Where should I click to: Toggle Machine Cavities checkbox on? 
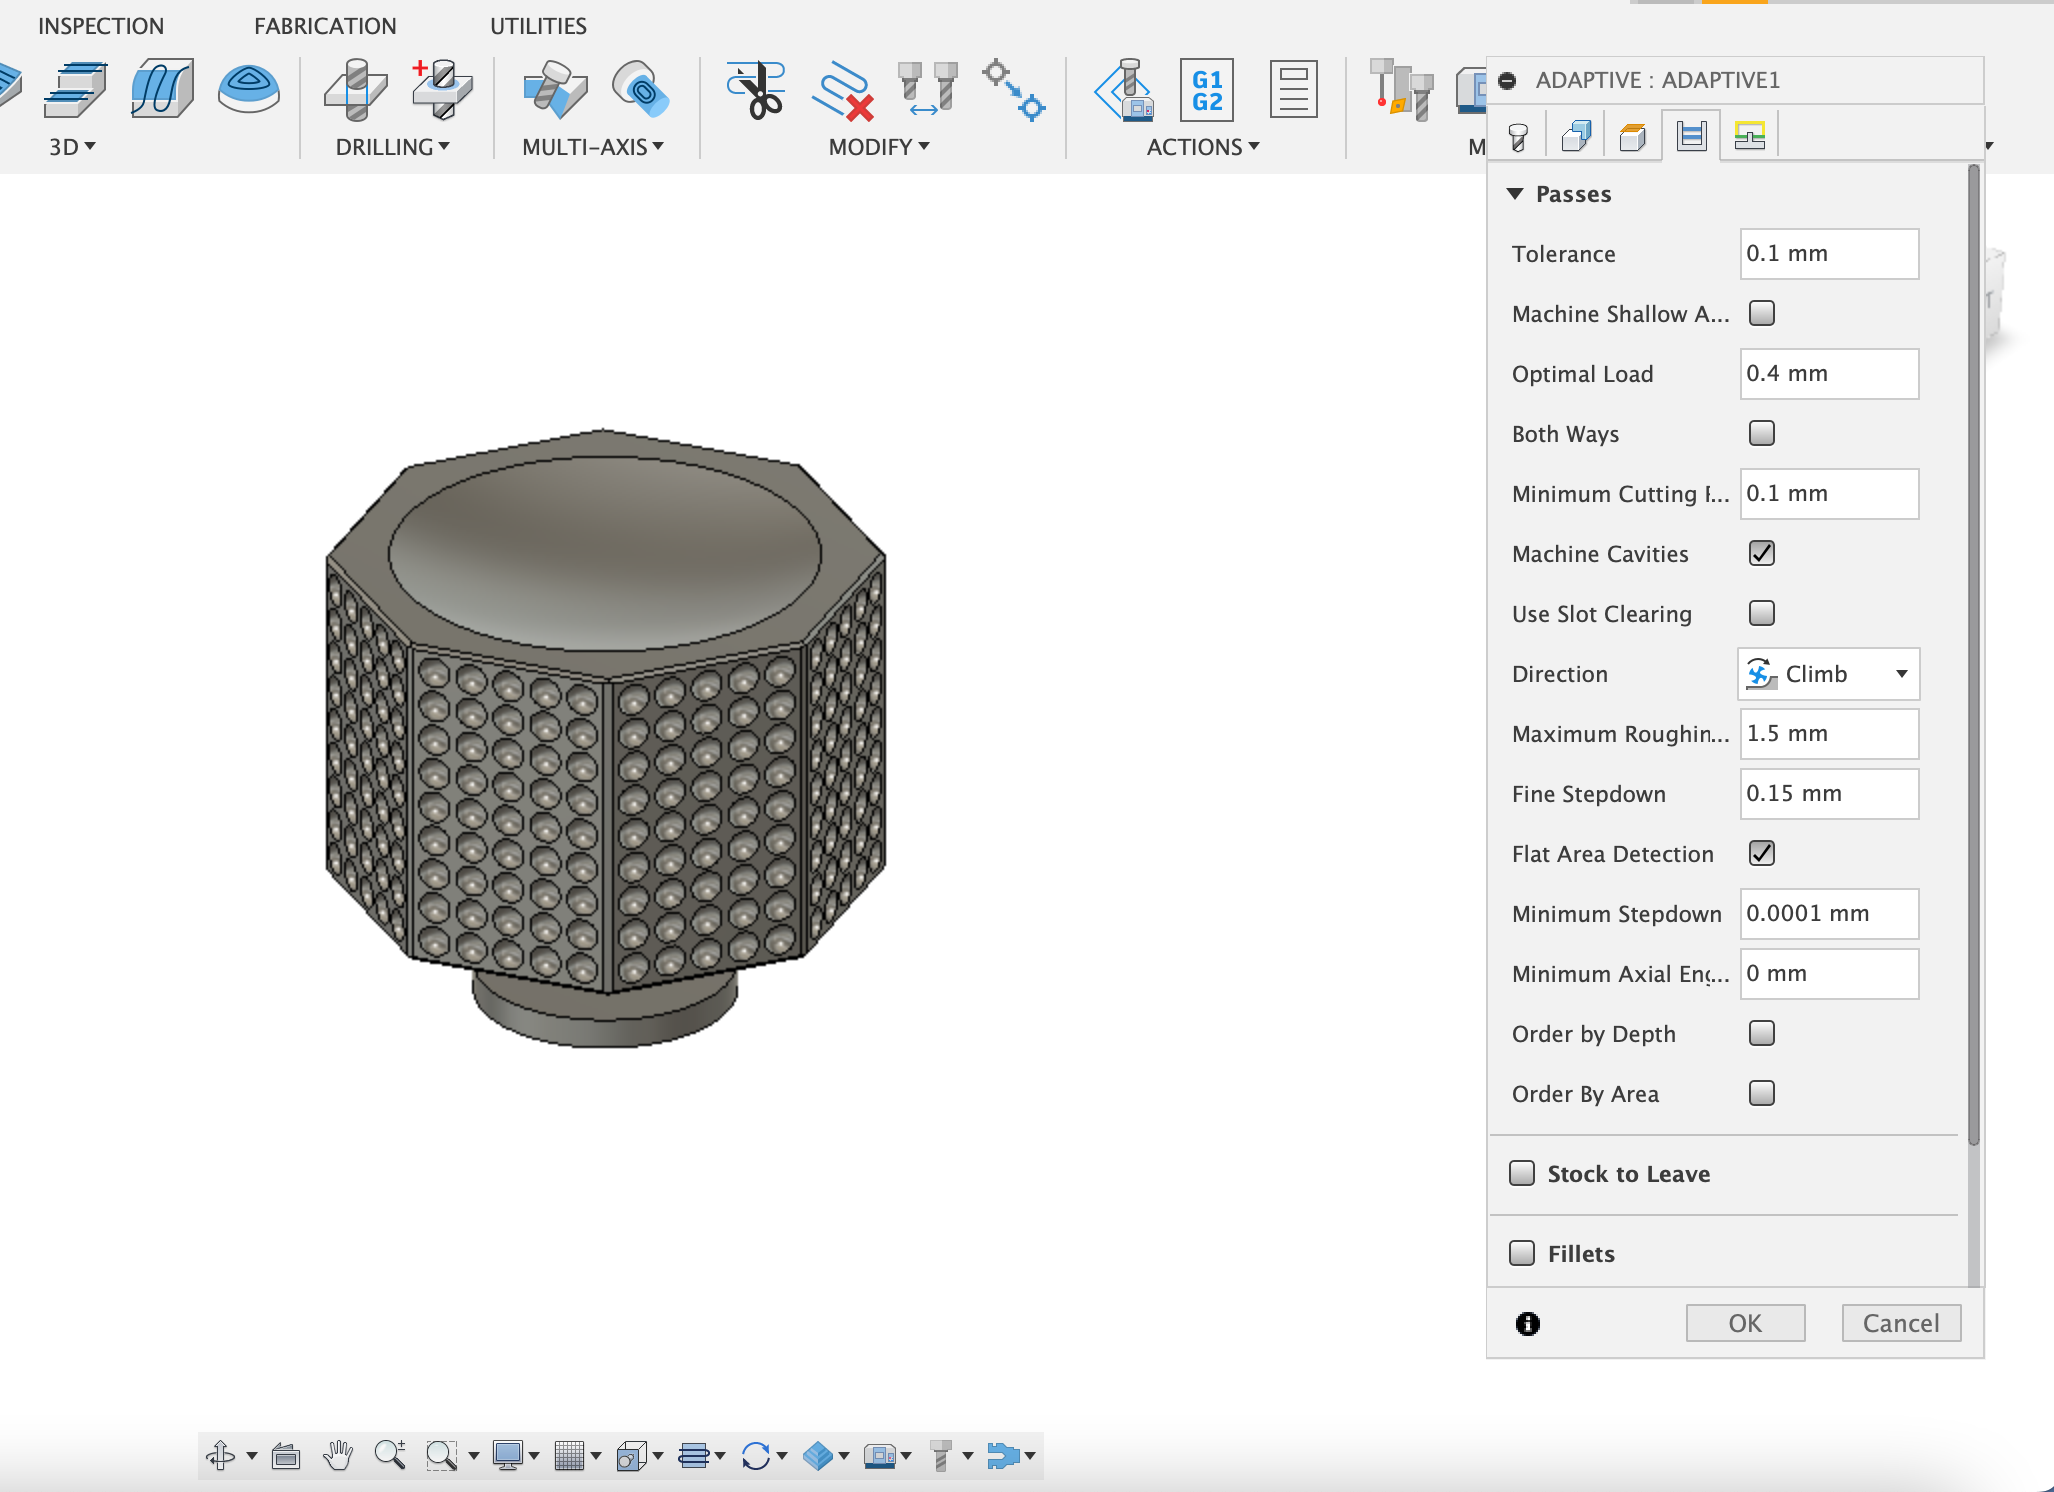[1759, 553]
